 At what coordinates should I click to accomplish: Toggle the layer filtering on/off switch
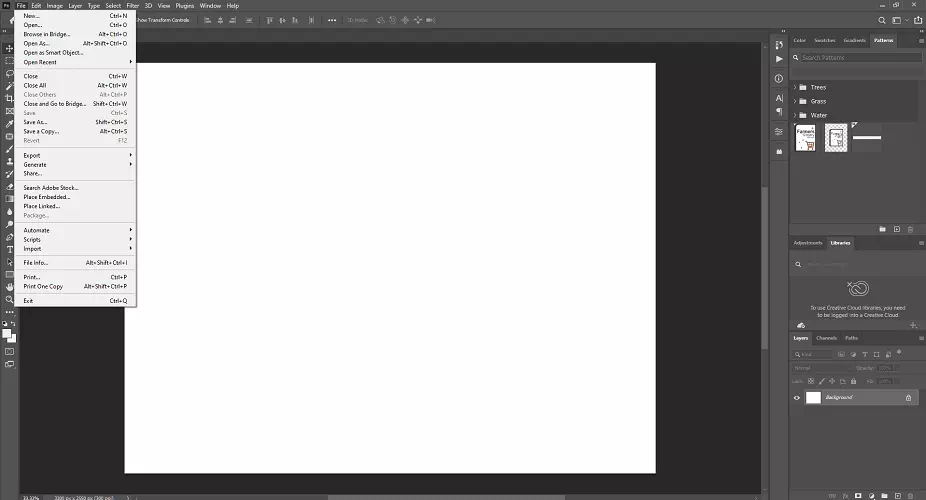(x=899, y=352)
